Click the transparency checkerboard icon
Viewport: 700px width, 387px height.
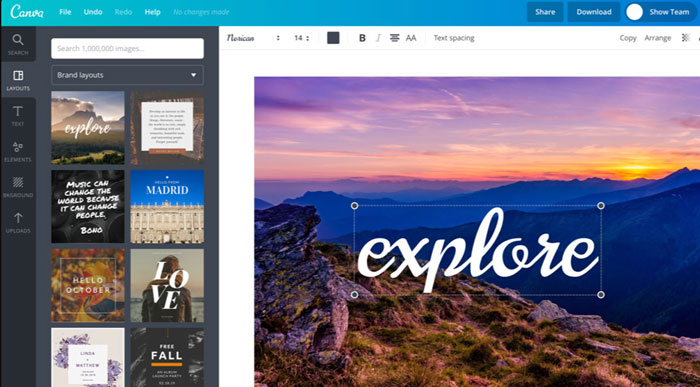pyautogui.click(x=686, y=38)
